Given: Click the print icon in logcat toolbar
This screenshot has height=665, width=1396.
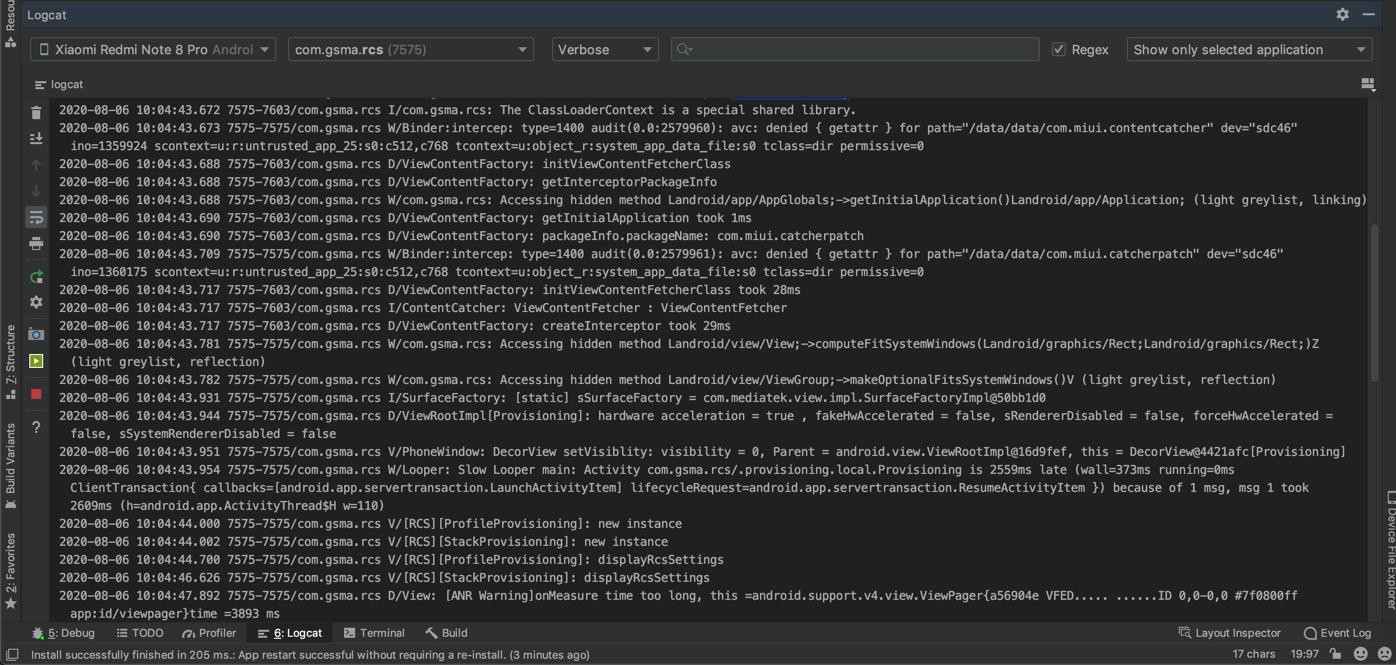Looking at the screenshot, I should click(37, 243).
